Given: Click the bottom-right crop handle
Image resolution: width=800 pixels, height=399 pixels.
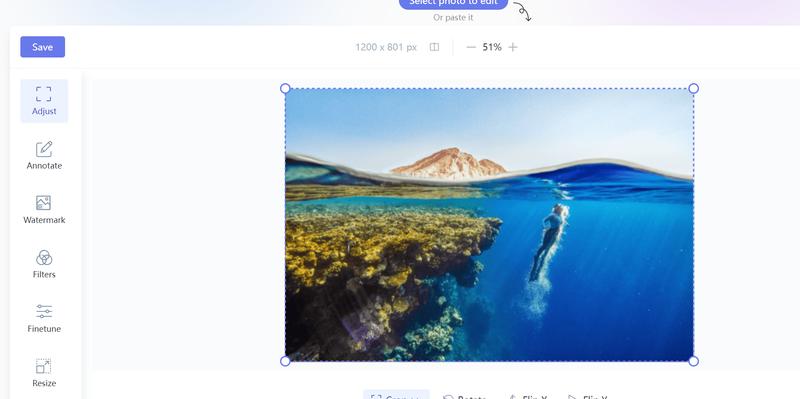Looking at the screenshot, I should [693, 361].
